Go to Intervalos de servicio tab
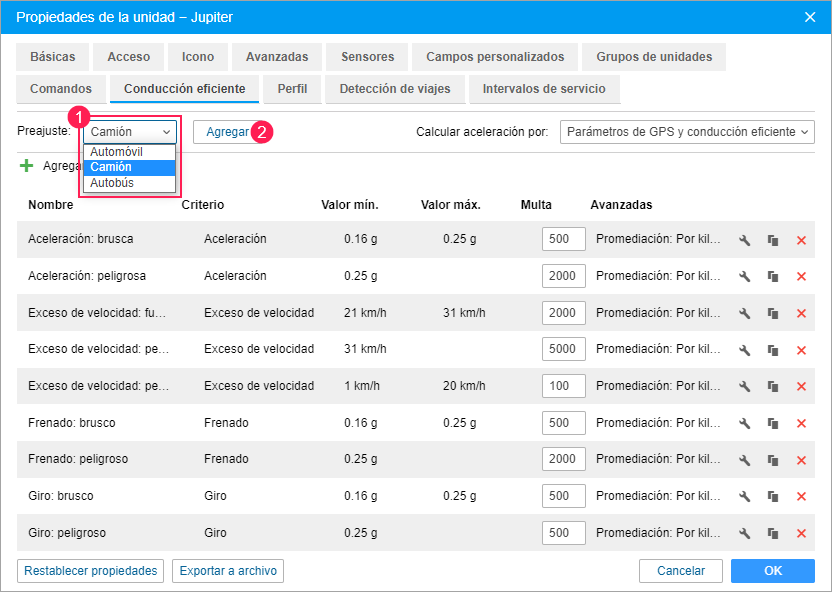832x592 pixels. click(x=543, y=89)
